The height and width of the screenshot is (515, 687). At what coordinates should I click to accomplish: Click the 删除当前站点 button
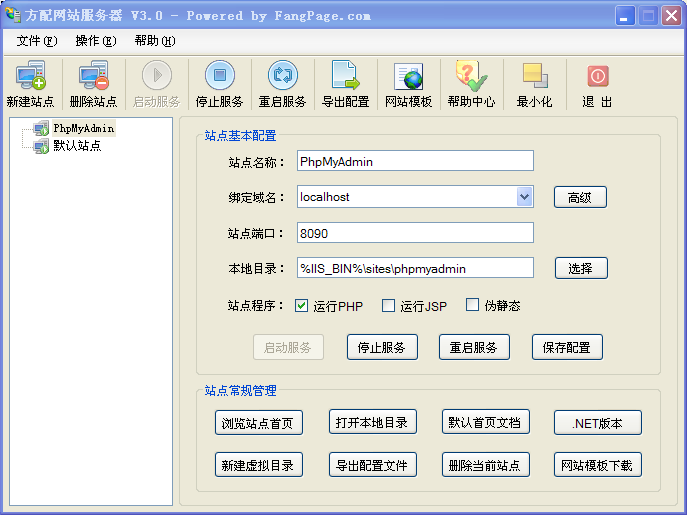tap(485, 465)
